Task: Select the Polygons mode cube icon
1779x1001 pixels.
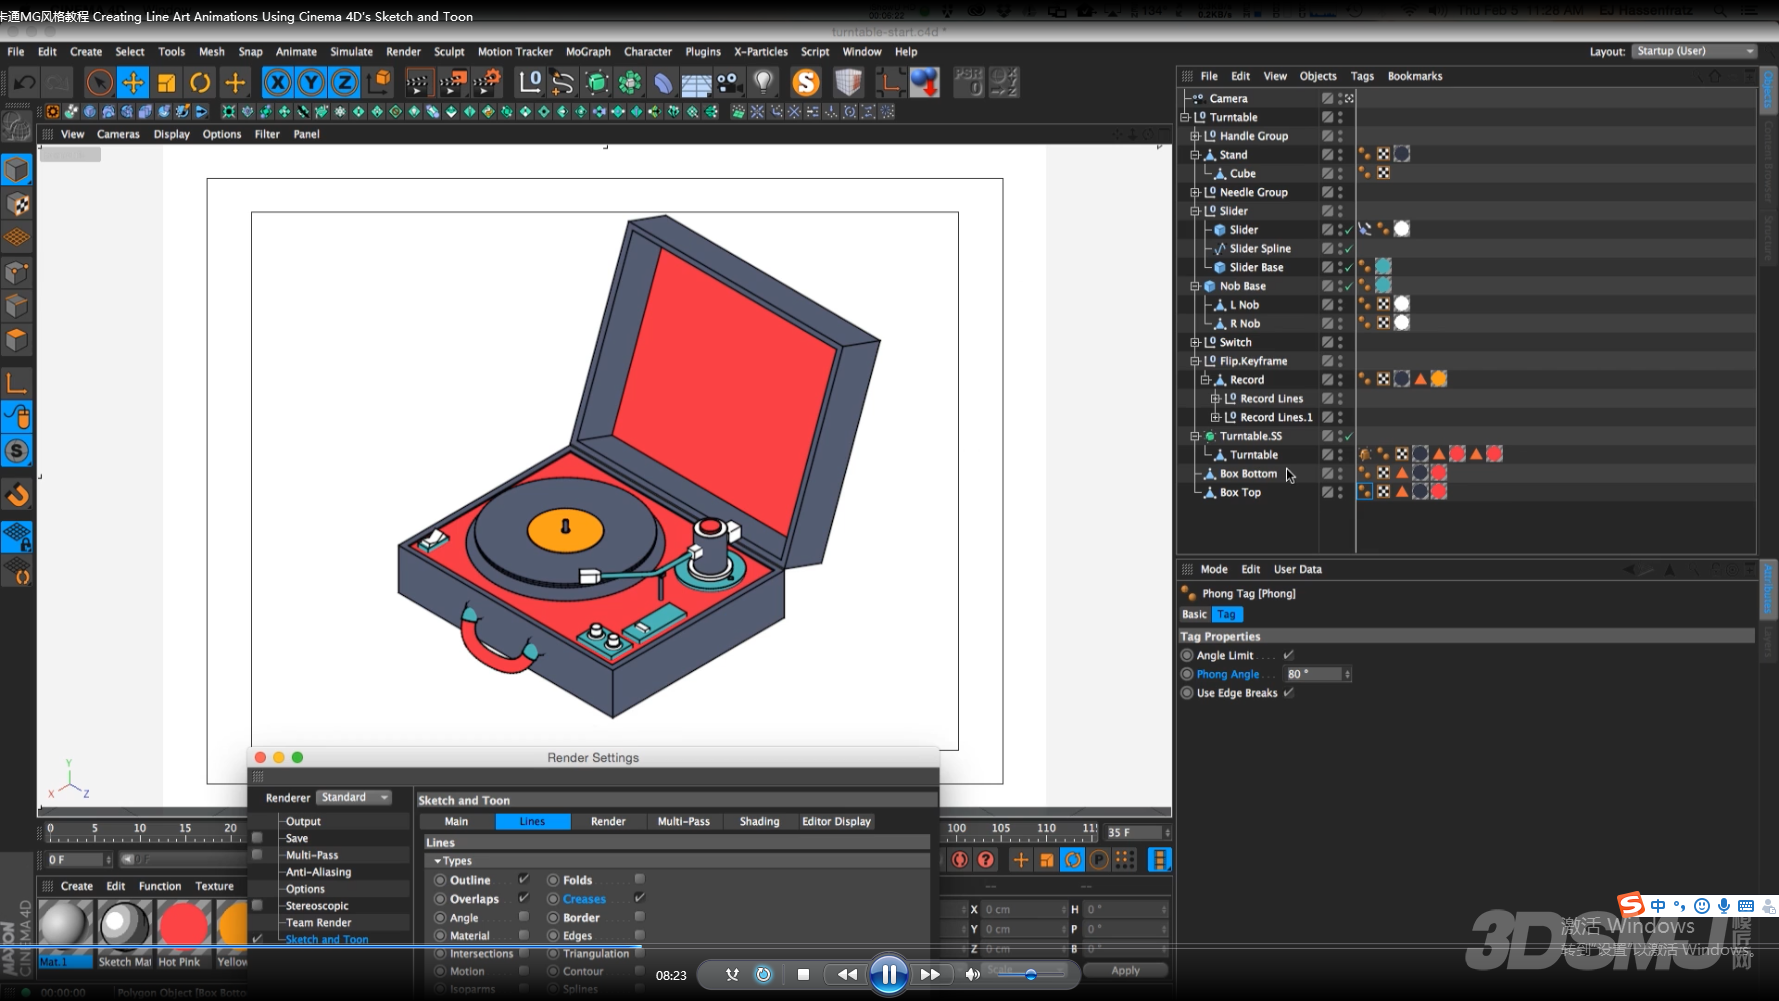Action: (x=17, y=340)
